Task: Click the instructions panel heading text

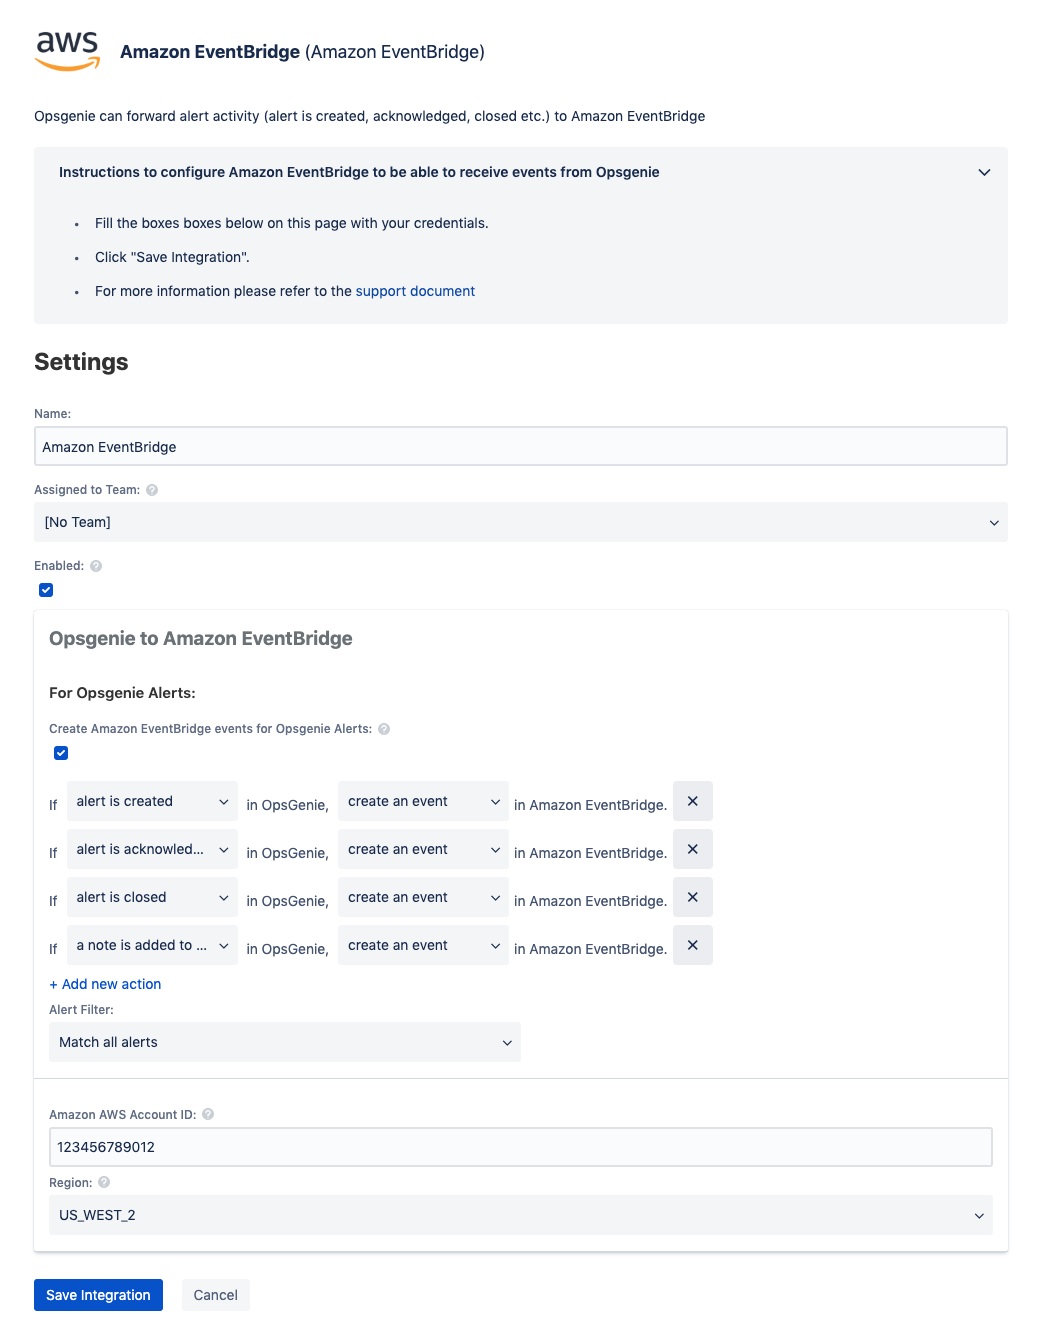Action: [x=359, y=172]
